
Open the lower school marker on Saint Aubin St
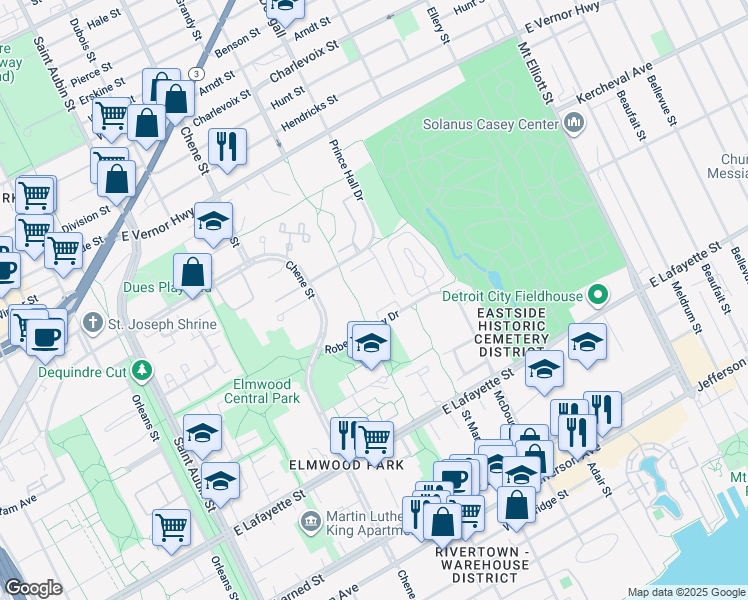220,482
